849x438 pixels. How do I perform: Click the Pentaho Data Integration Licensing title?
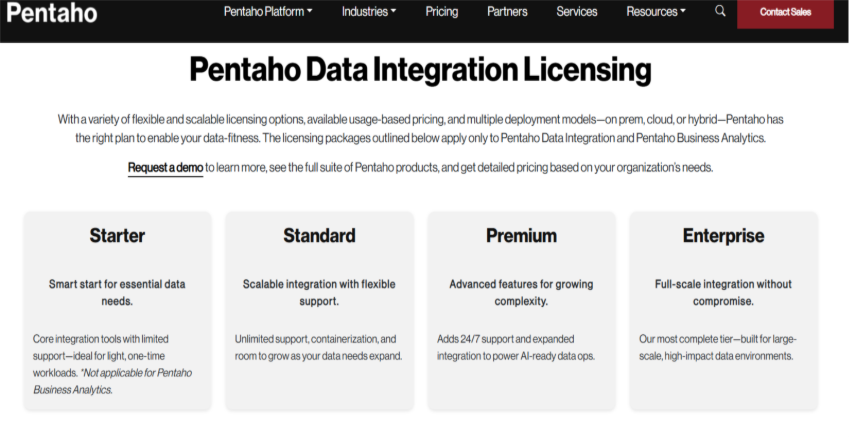[x=420, y=70]
